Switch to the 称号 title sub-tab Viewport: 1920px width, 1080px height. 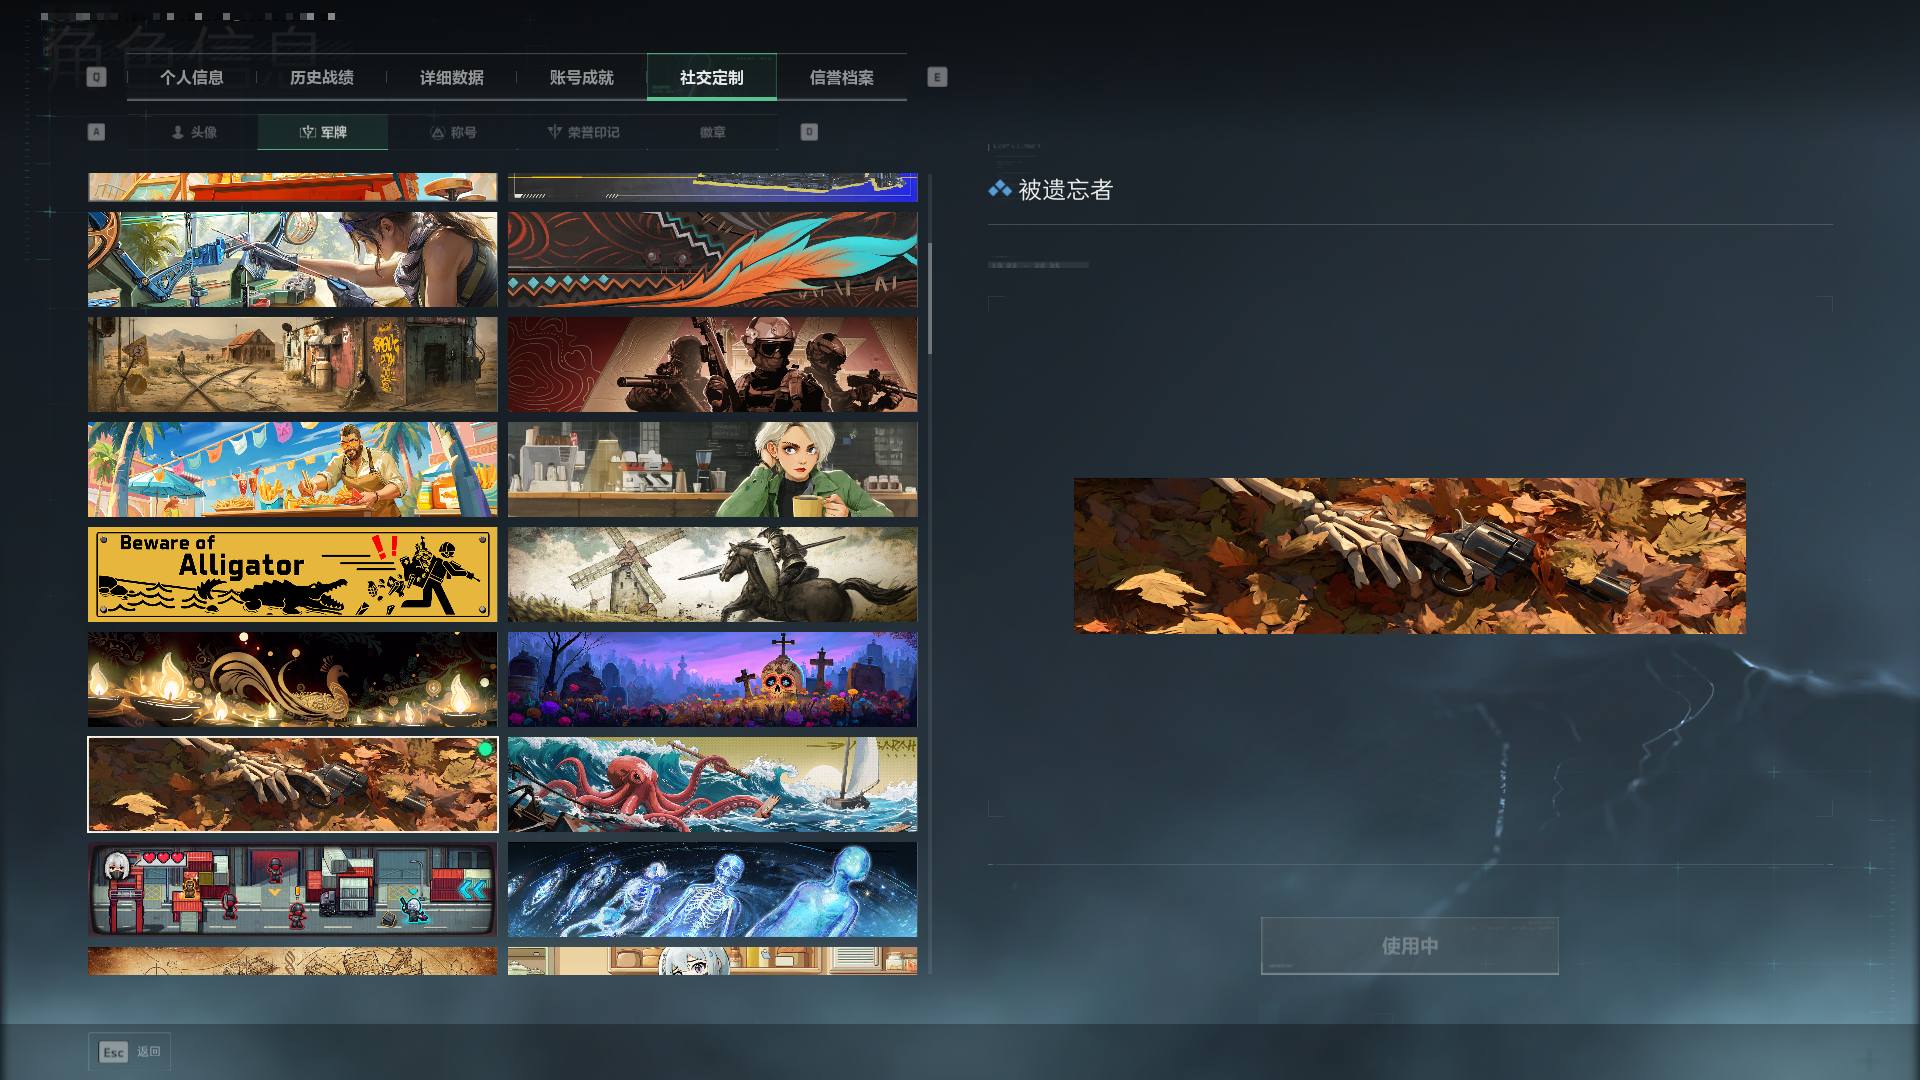453,132
